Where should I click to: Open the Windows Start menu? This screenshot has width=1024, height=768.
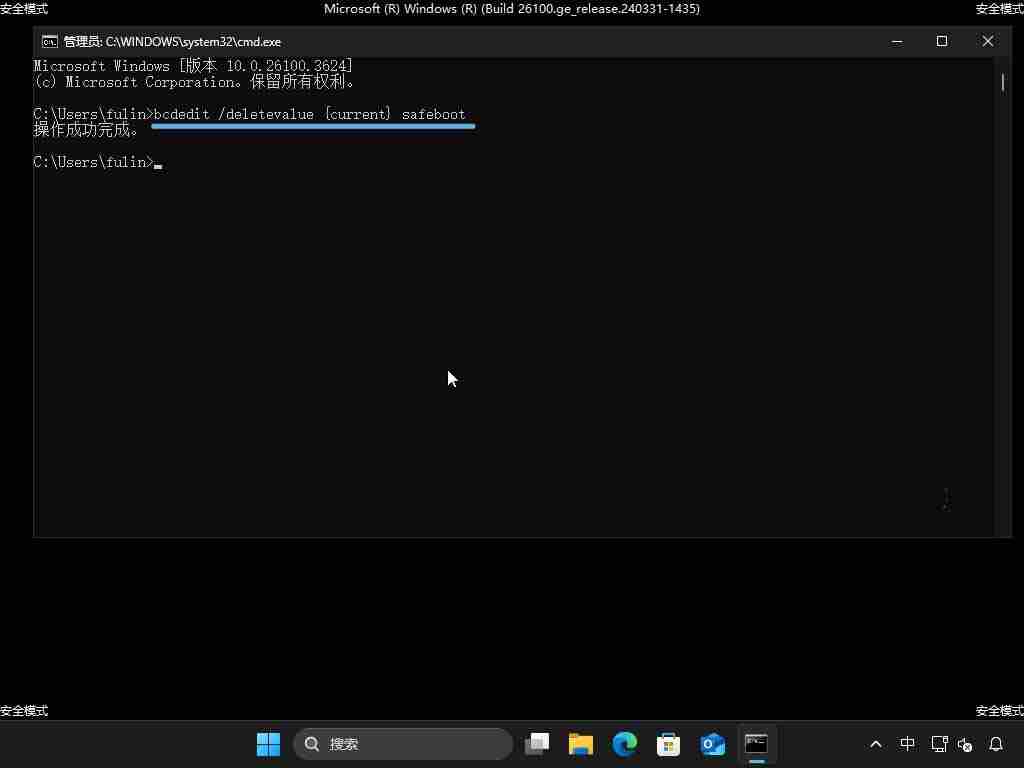coord(268,744)
